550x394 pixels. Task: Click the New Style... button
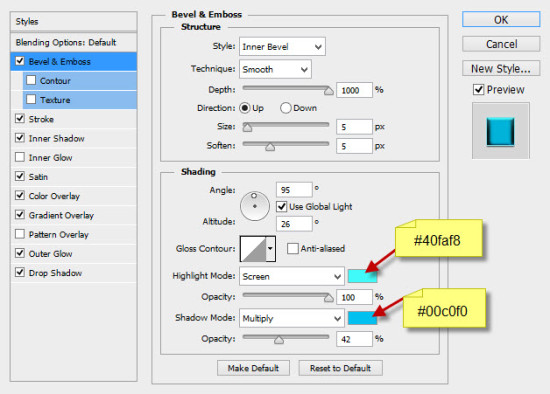(501, 68)
